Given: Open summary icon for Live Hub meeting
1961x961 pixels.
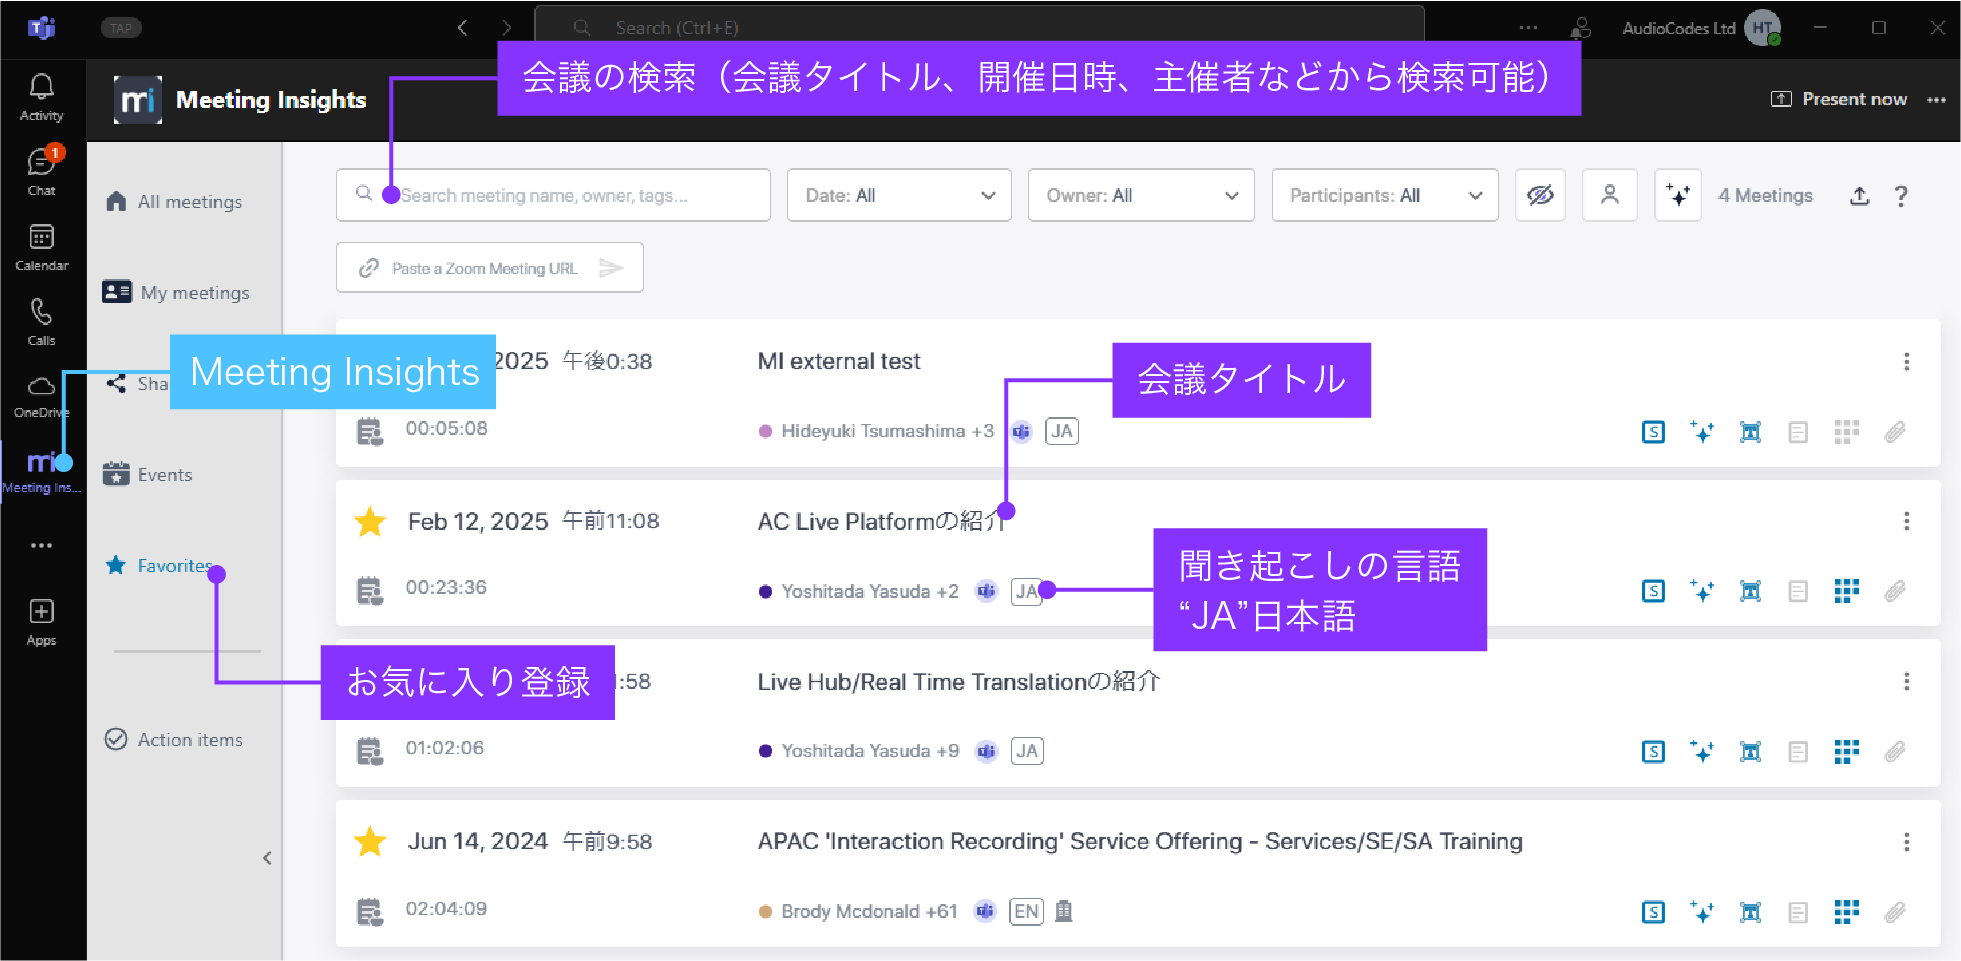Looking at the screenshot, I should click(1653, 751).
